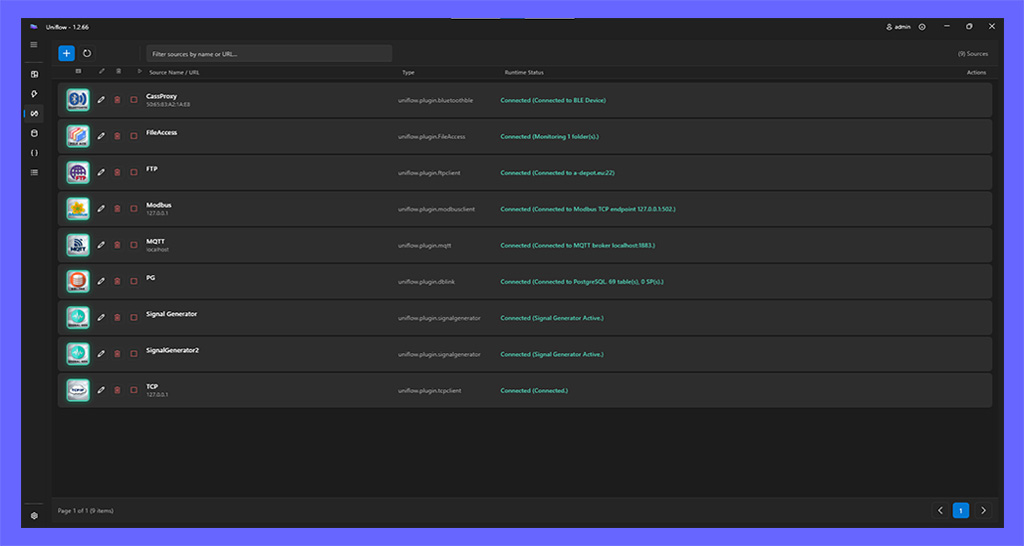Stop the FileAccess source
1024x546 pixels.
(134, 136)
